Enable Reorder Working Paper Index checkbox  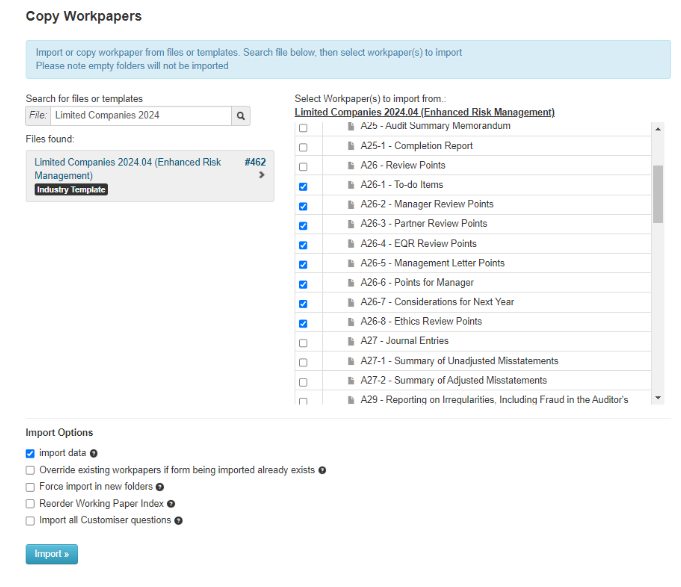pyautogui.click(x=30, y=504)
